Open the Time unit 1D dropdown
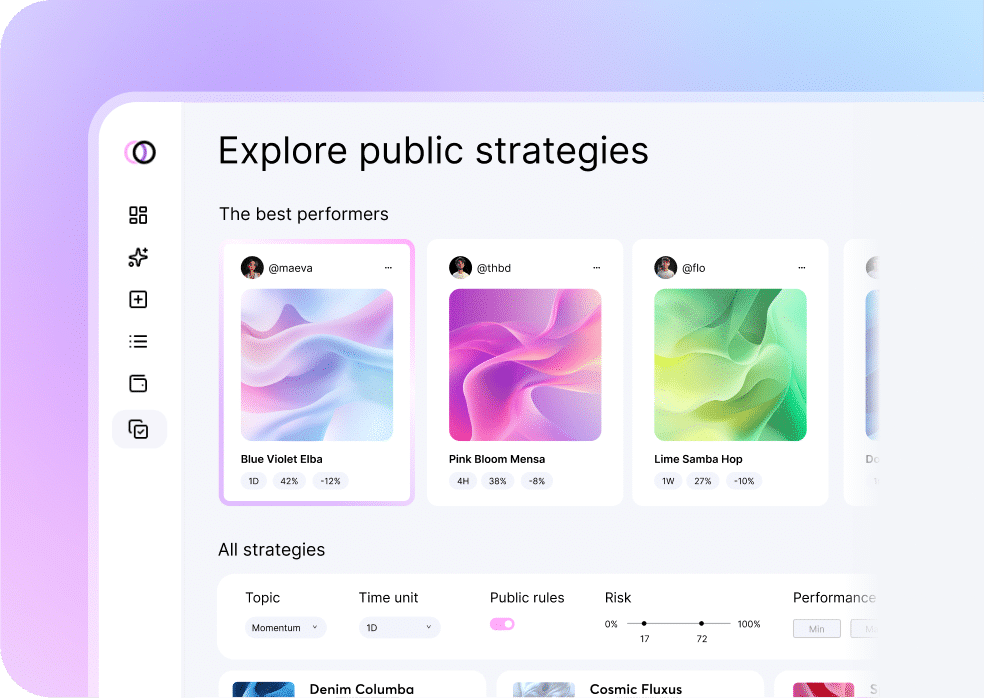The width and height of the screenshot is (984, 698). click(399, 628)
